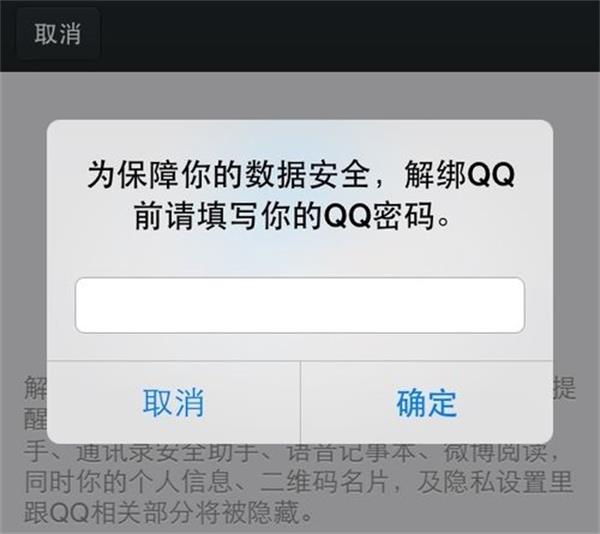Click the grey area above the dialog
The height and width of the screenshot is (534, 600).
click(x=300, y=96)
